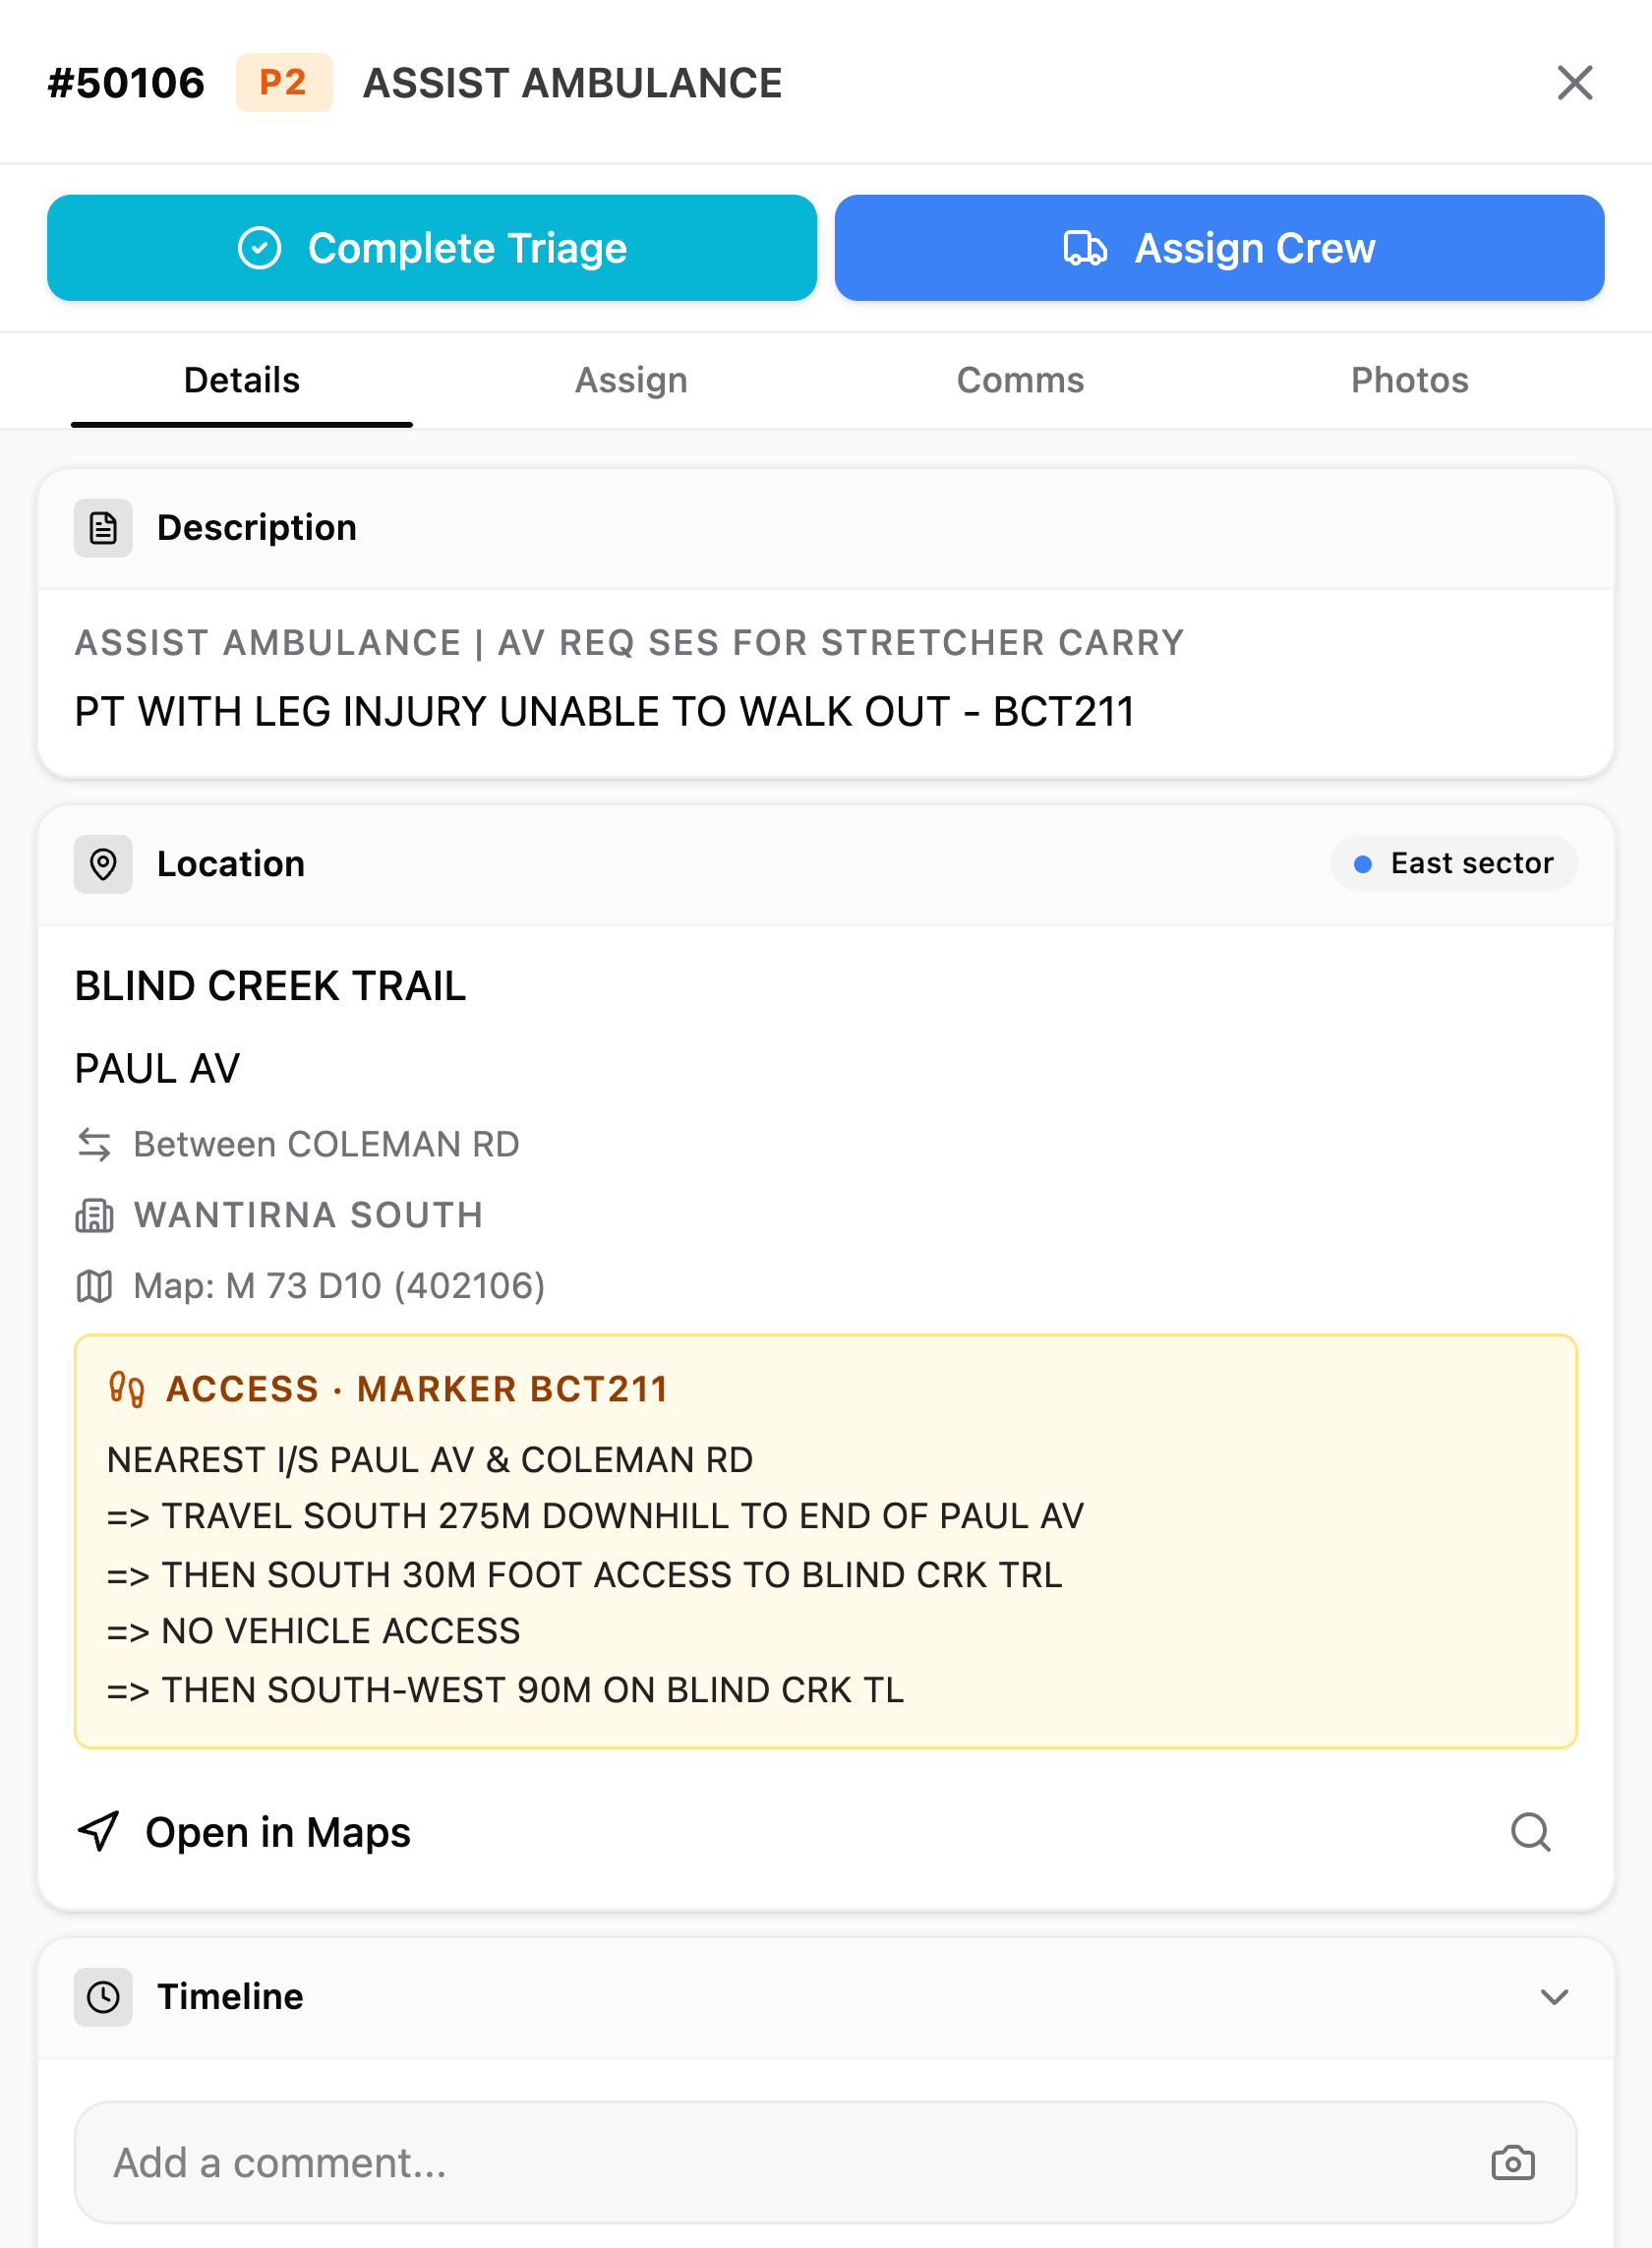Click the building icon next to WANTIRNA SOUTH
This screenshot has width=1652, height=2248.
[x=94, y=1216]
